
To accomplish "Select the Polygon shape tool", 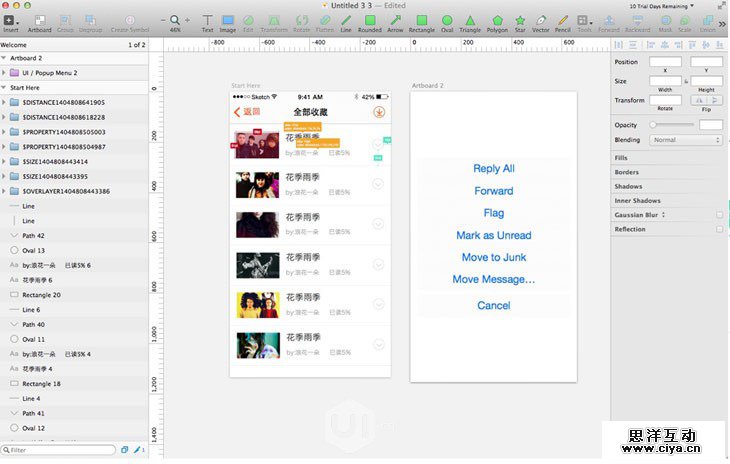I will tap(497, 20).
